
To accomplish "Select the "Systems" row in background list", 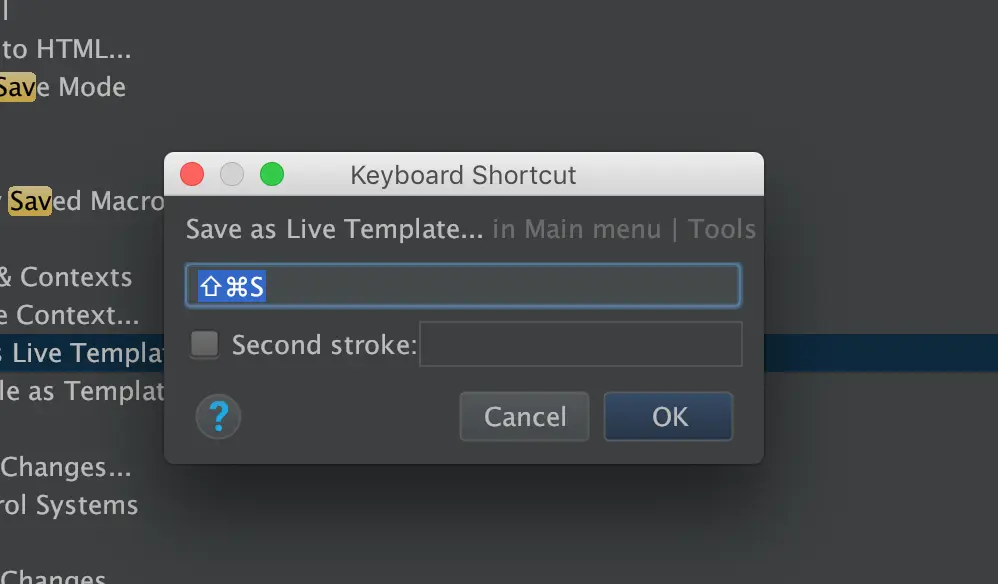I will 70,505.
